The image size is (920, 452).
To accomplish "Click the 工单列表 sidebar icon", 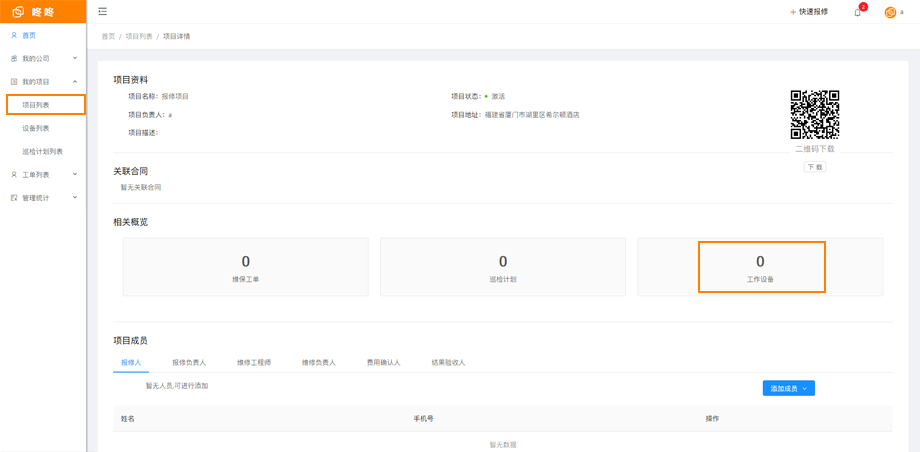I will tap(14, 174).
